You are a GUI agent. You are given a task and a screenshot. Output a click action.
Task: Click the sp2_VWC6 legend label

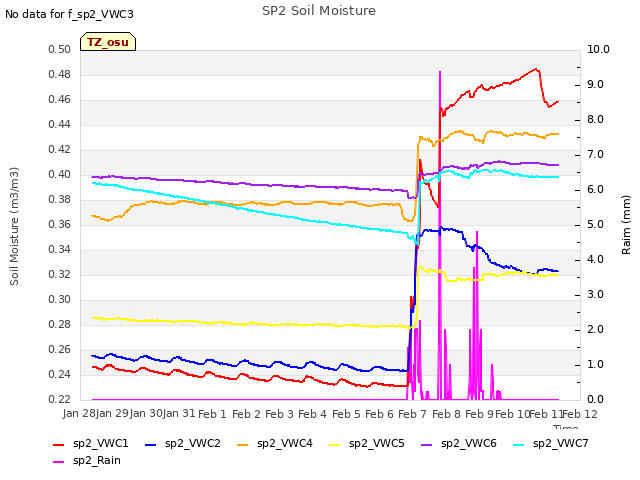(469, 443)
